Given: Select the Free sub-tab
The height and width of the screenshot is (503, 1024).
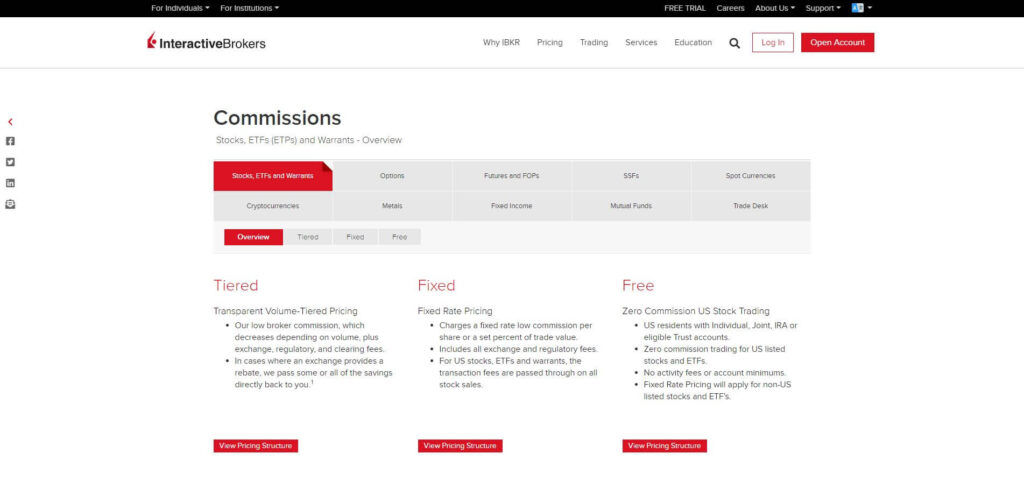Looking at the screenshot, I should [x=400, y=237].
